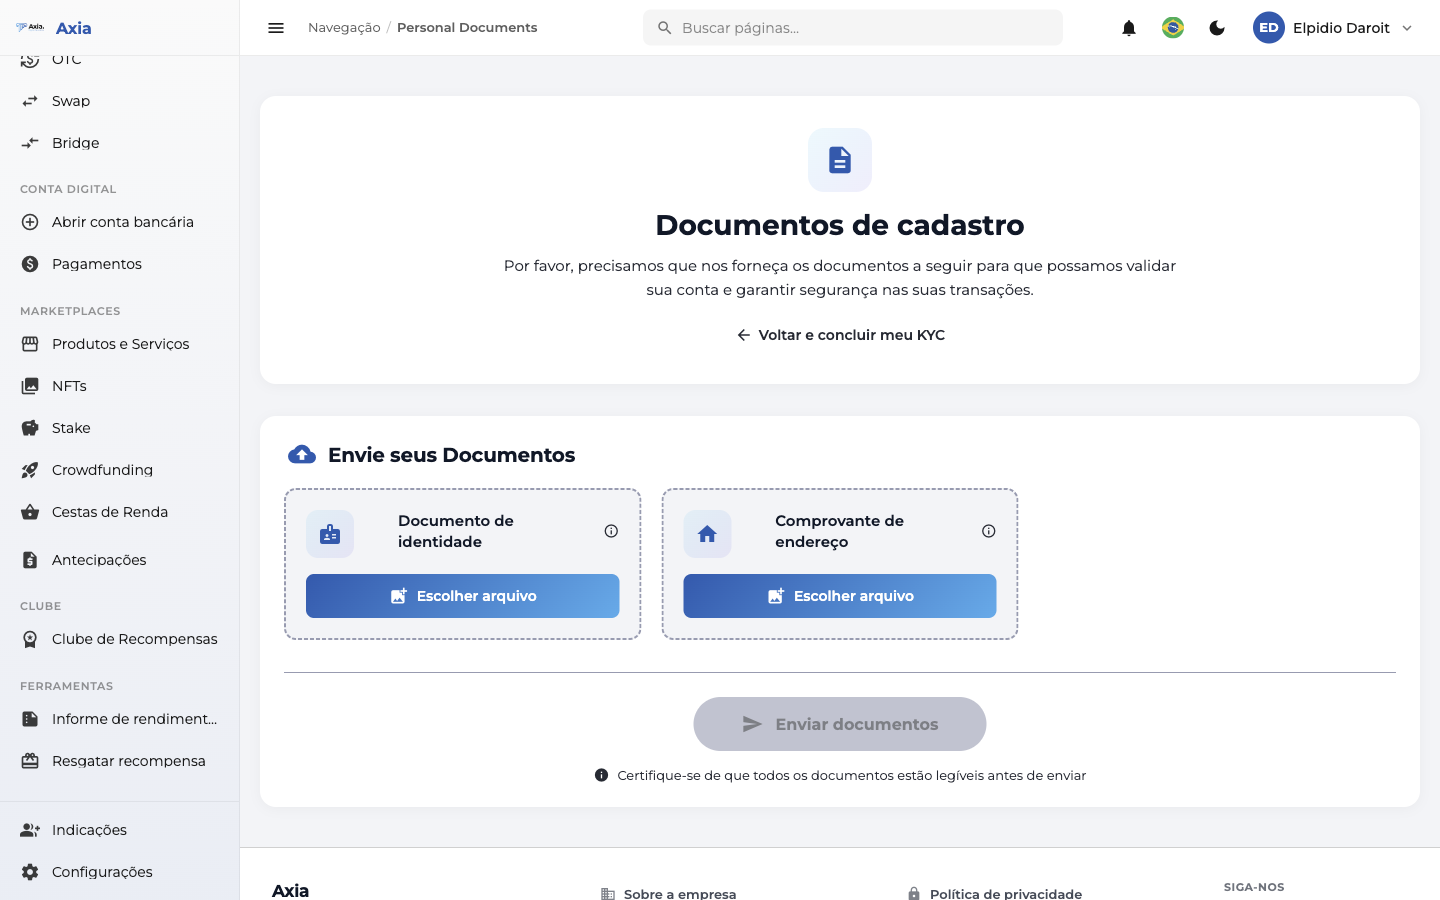1440x900 pixels.
Task: Toggle the hamburger menu icon
Action: tap(276, 28)
